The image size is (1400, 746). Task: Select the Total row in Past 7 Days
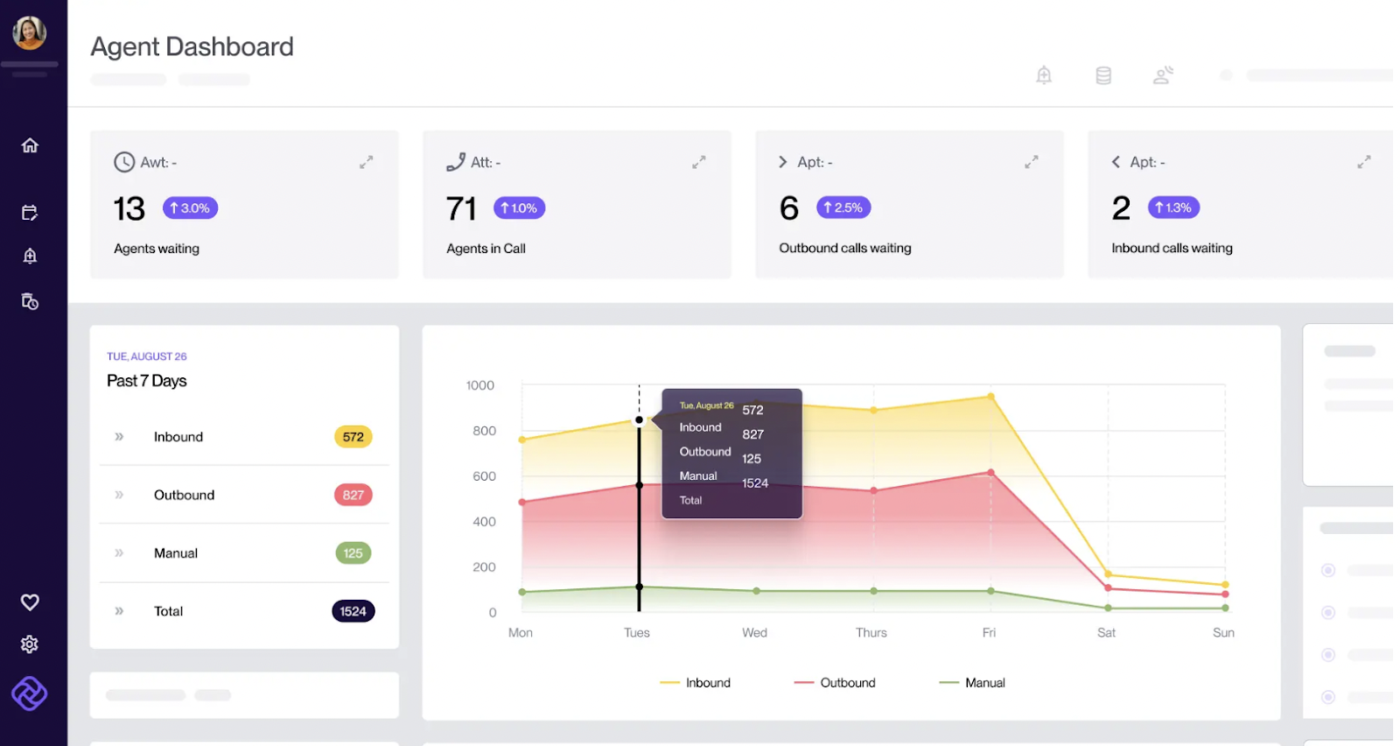244,611
